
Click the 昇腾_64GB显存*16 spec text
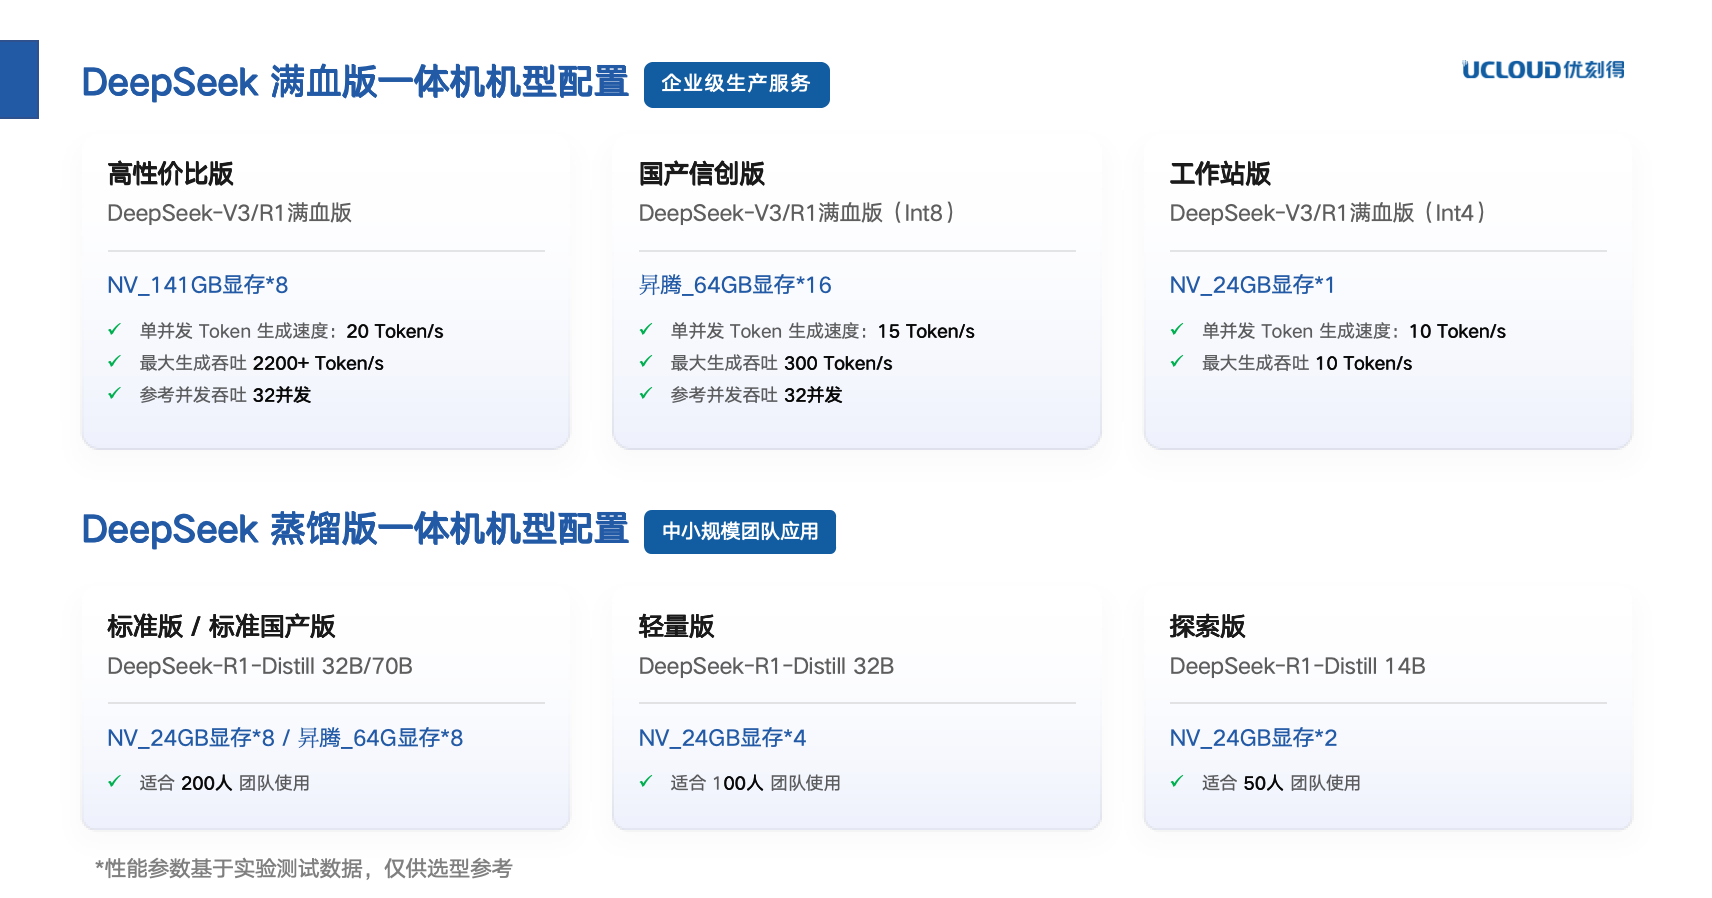pos(735,285)
